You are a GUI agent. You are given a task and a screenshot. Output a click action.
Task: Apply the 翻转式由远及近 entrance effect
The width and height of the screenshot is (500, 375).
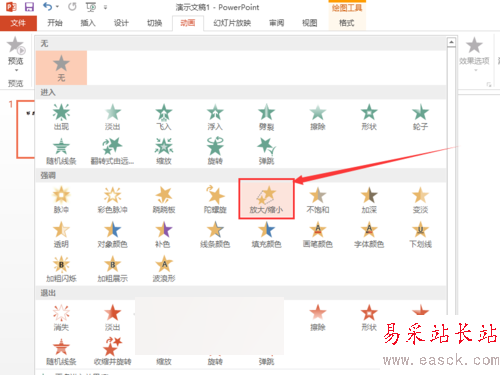112,151
